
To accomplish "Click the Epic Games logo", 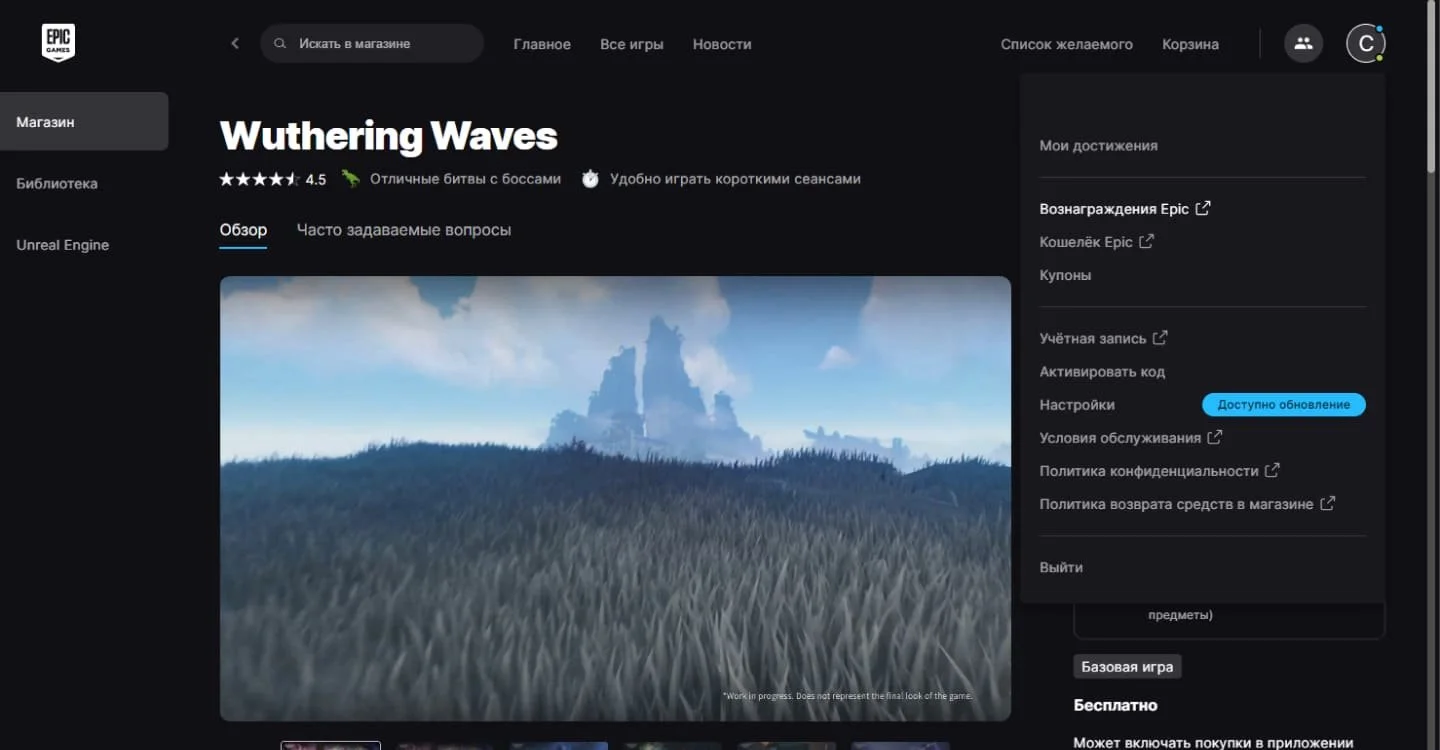I will tap(58, 43).
